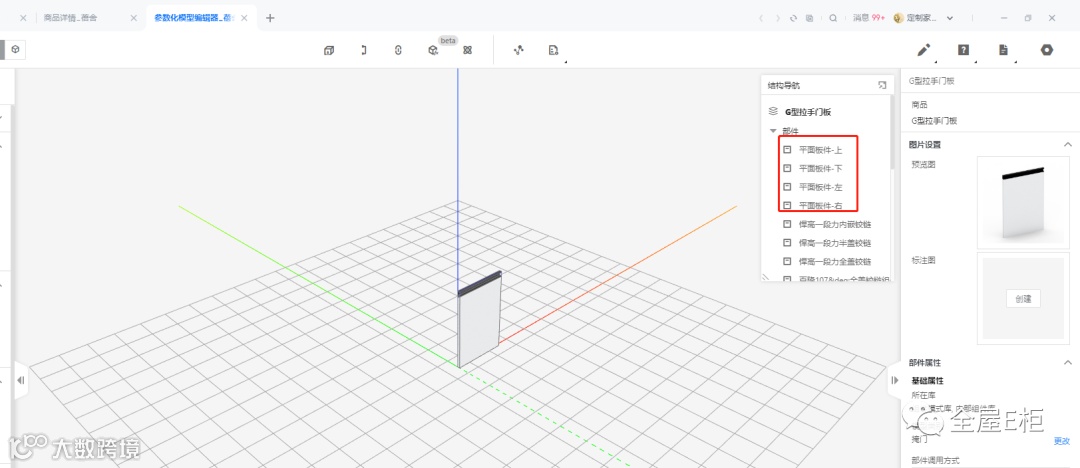1080x468 pixels.
Task: Click the icon beside 平面板件-上
Action: (787, 150)
